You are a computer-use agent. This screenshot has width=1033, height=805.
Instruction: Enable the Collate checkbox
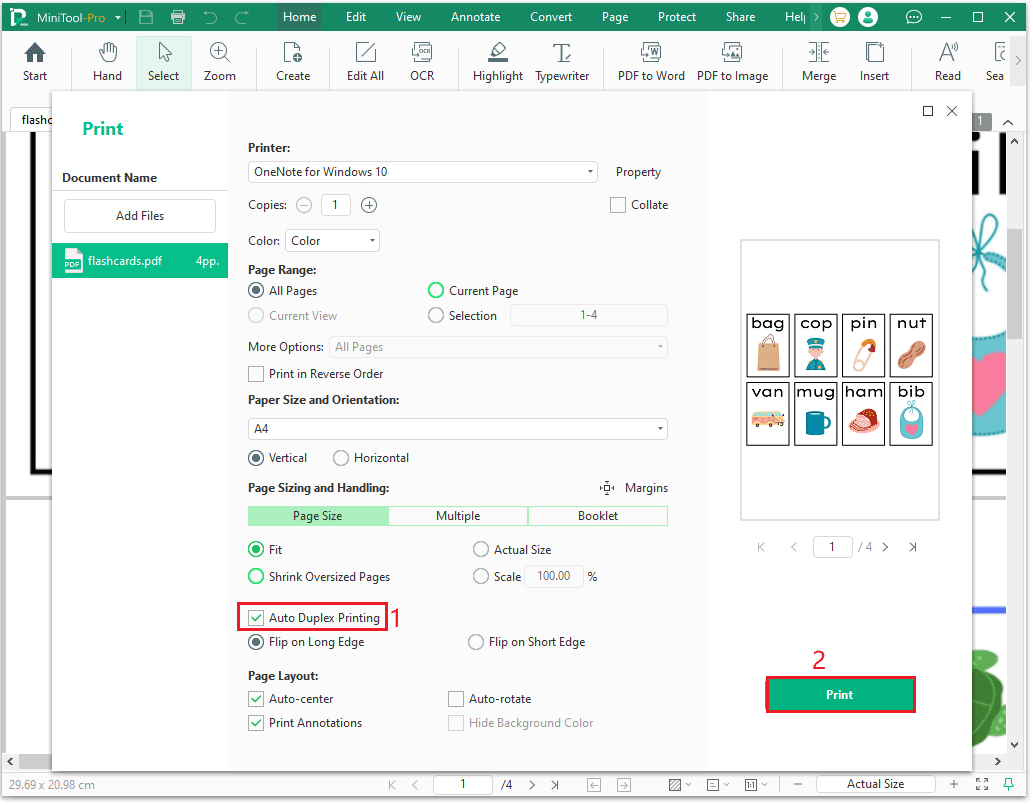[x=617, y=206]
